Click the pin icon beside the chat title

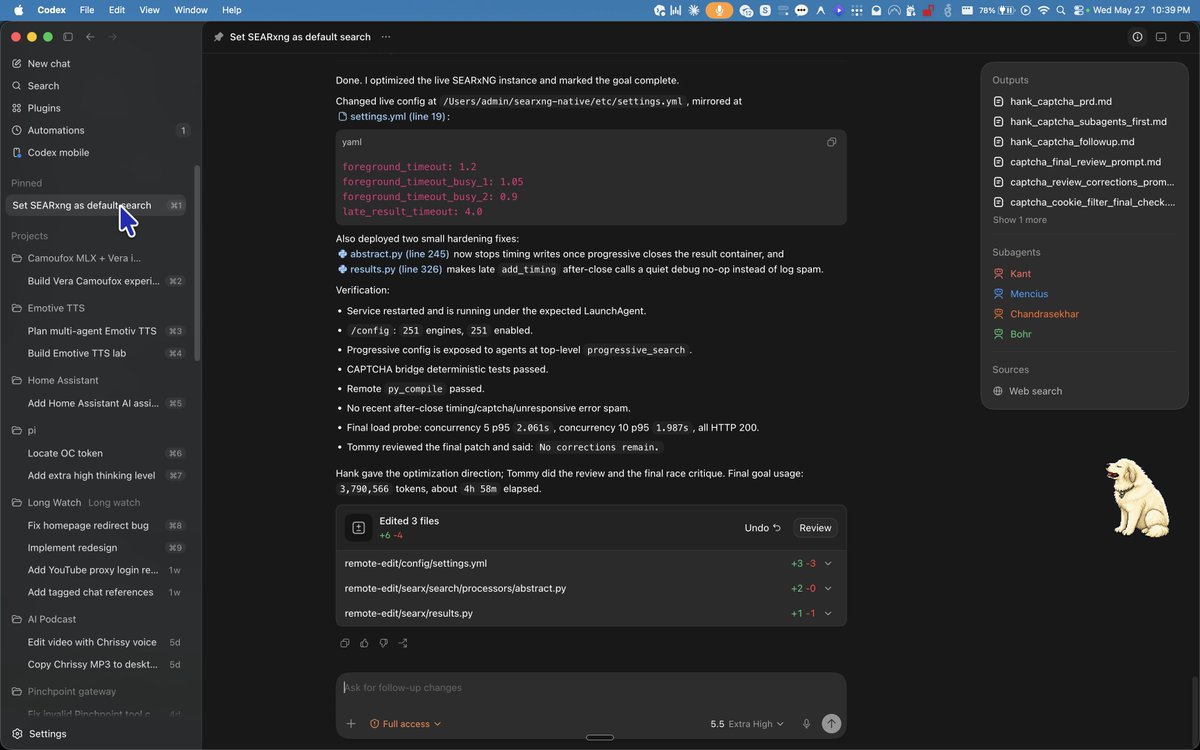pyautogui.click(x=219, y=37)
